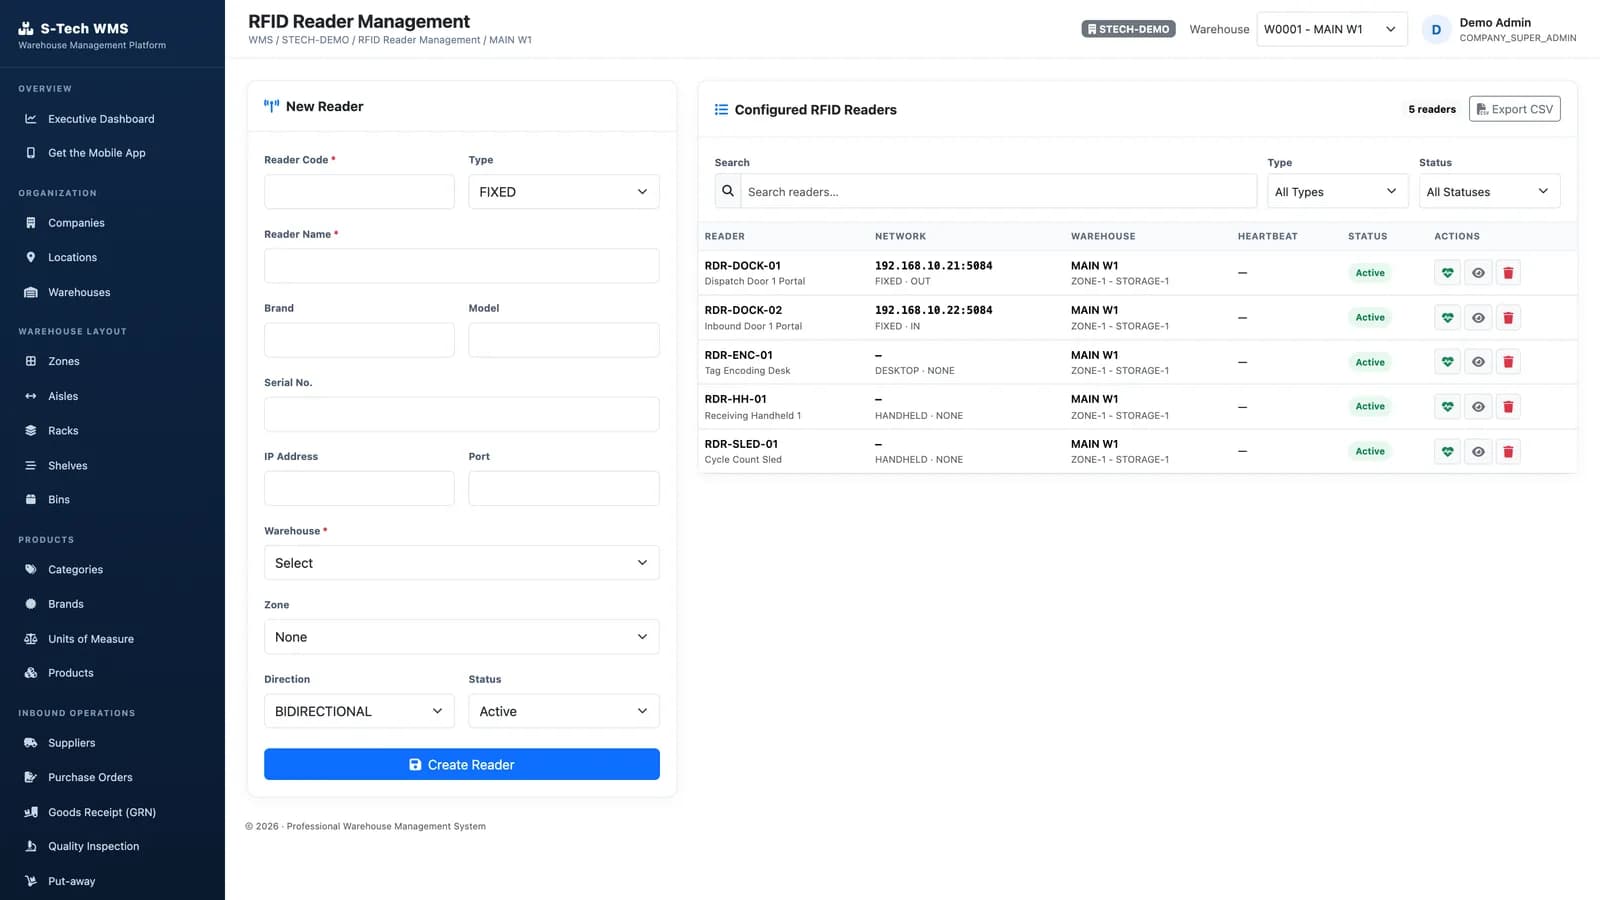View details of RDR-DOCK-02 via eye icon
The height and width of the screenshot is (900, 1600).
[x=1478, y=318]
